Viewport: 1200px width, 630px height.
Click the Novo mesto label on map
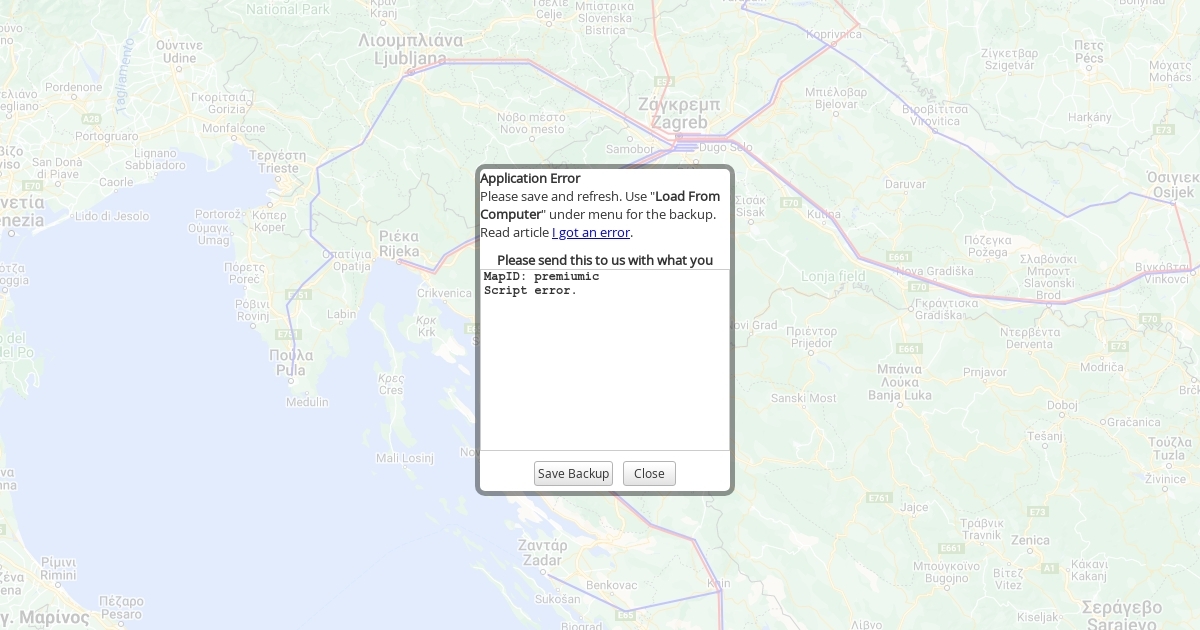[532, 122]
